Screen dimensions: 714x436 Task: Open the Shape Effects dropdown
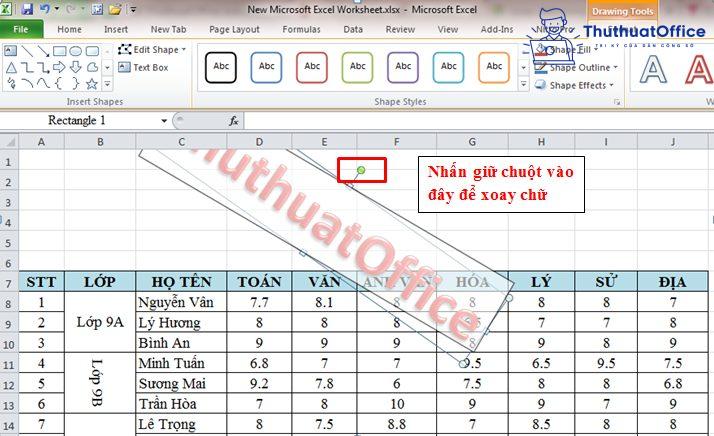tap(574, 85)
